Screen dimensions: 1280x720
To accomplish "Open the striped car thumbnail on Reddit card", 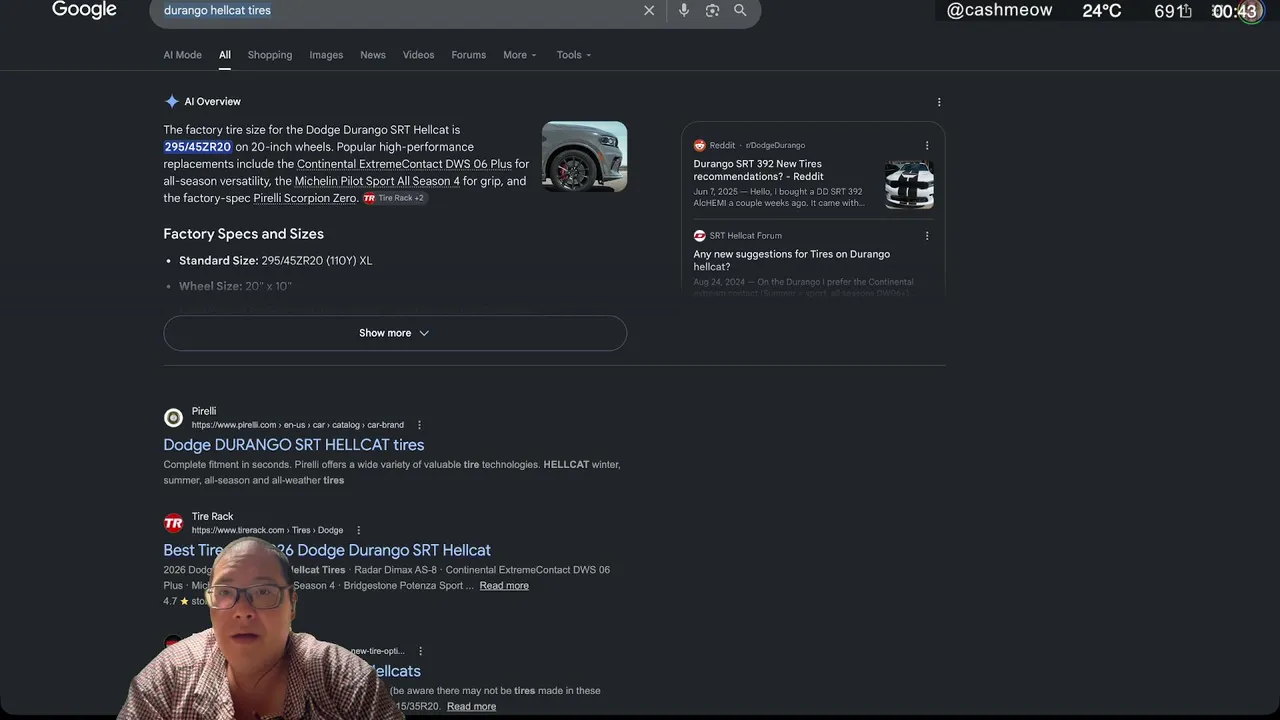I will tap(909, 185).
